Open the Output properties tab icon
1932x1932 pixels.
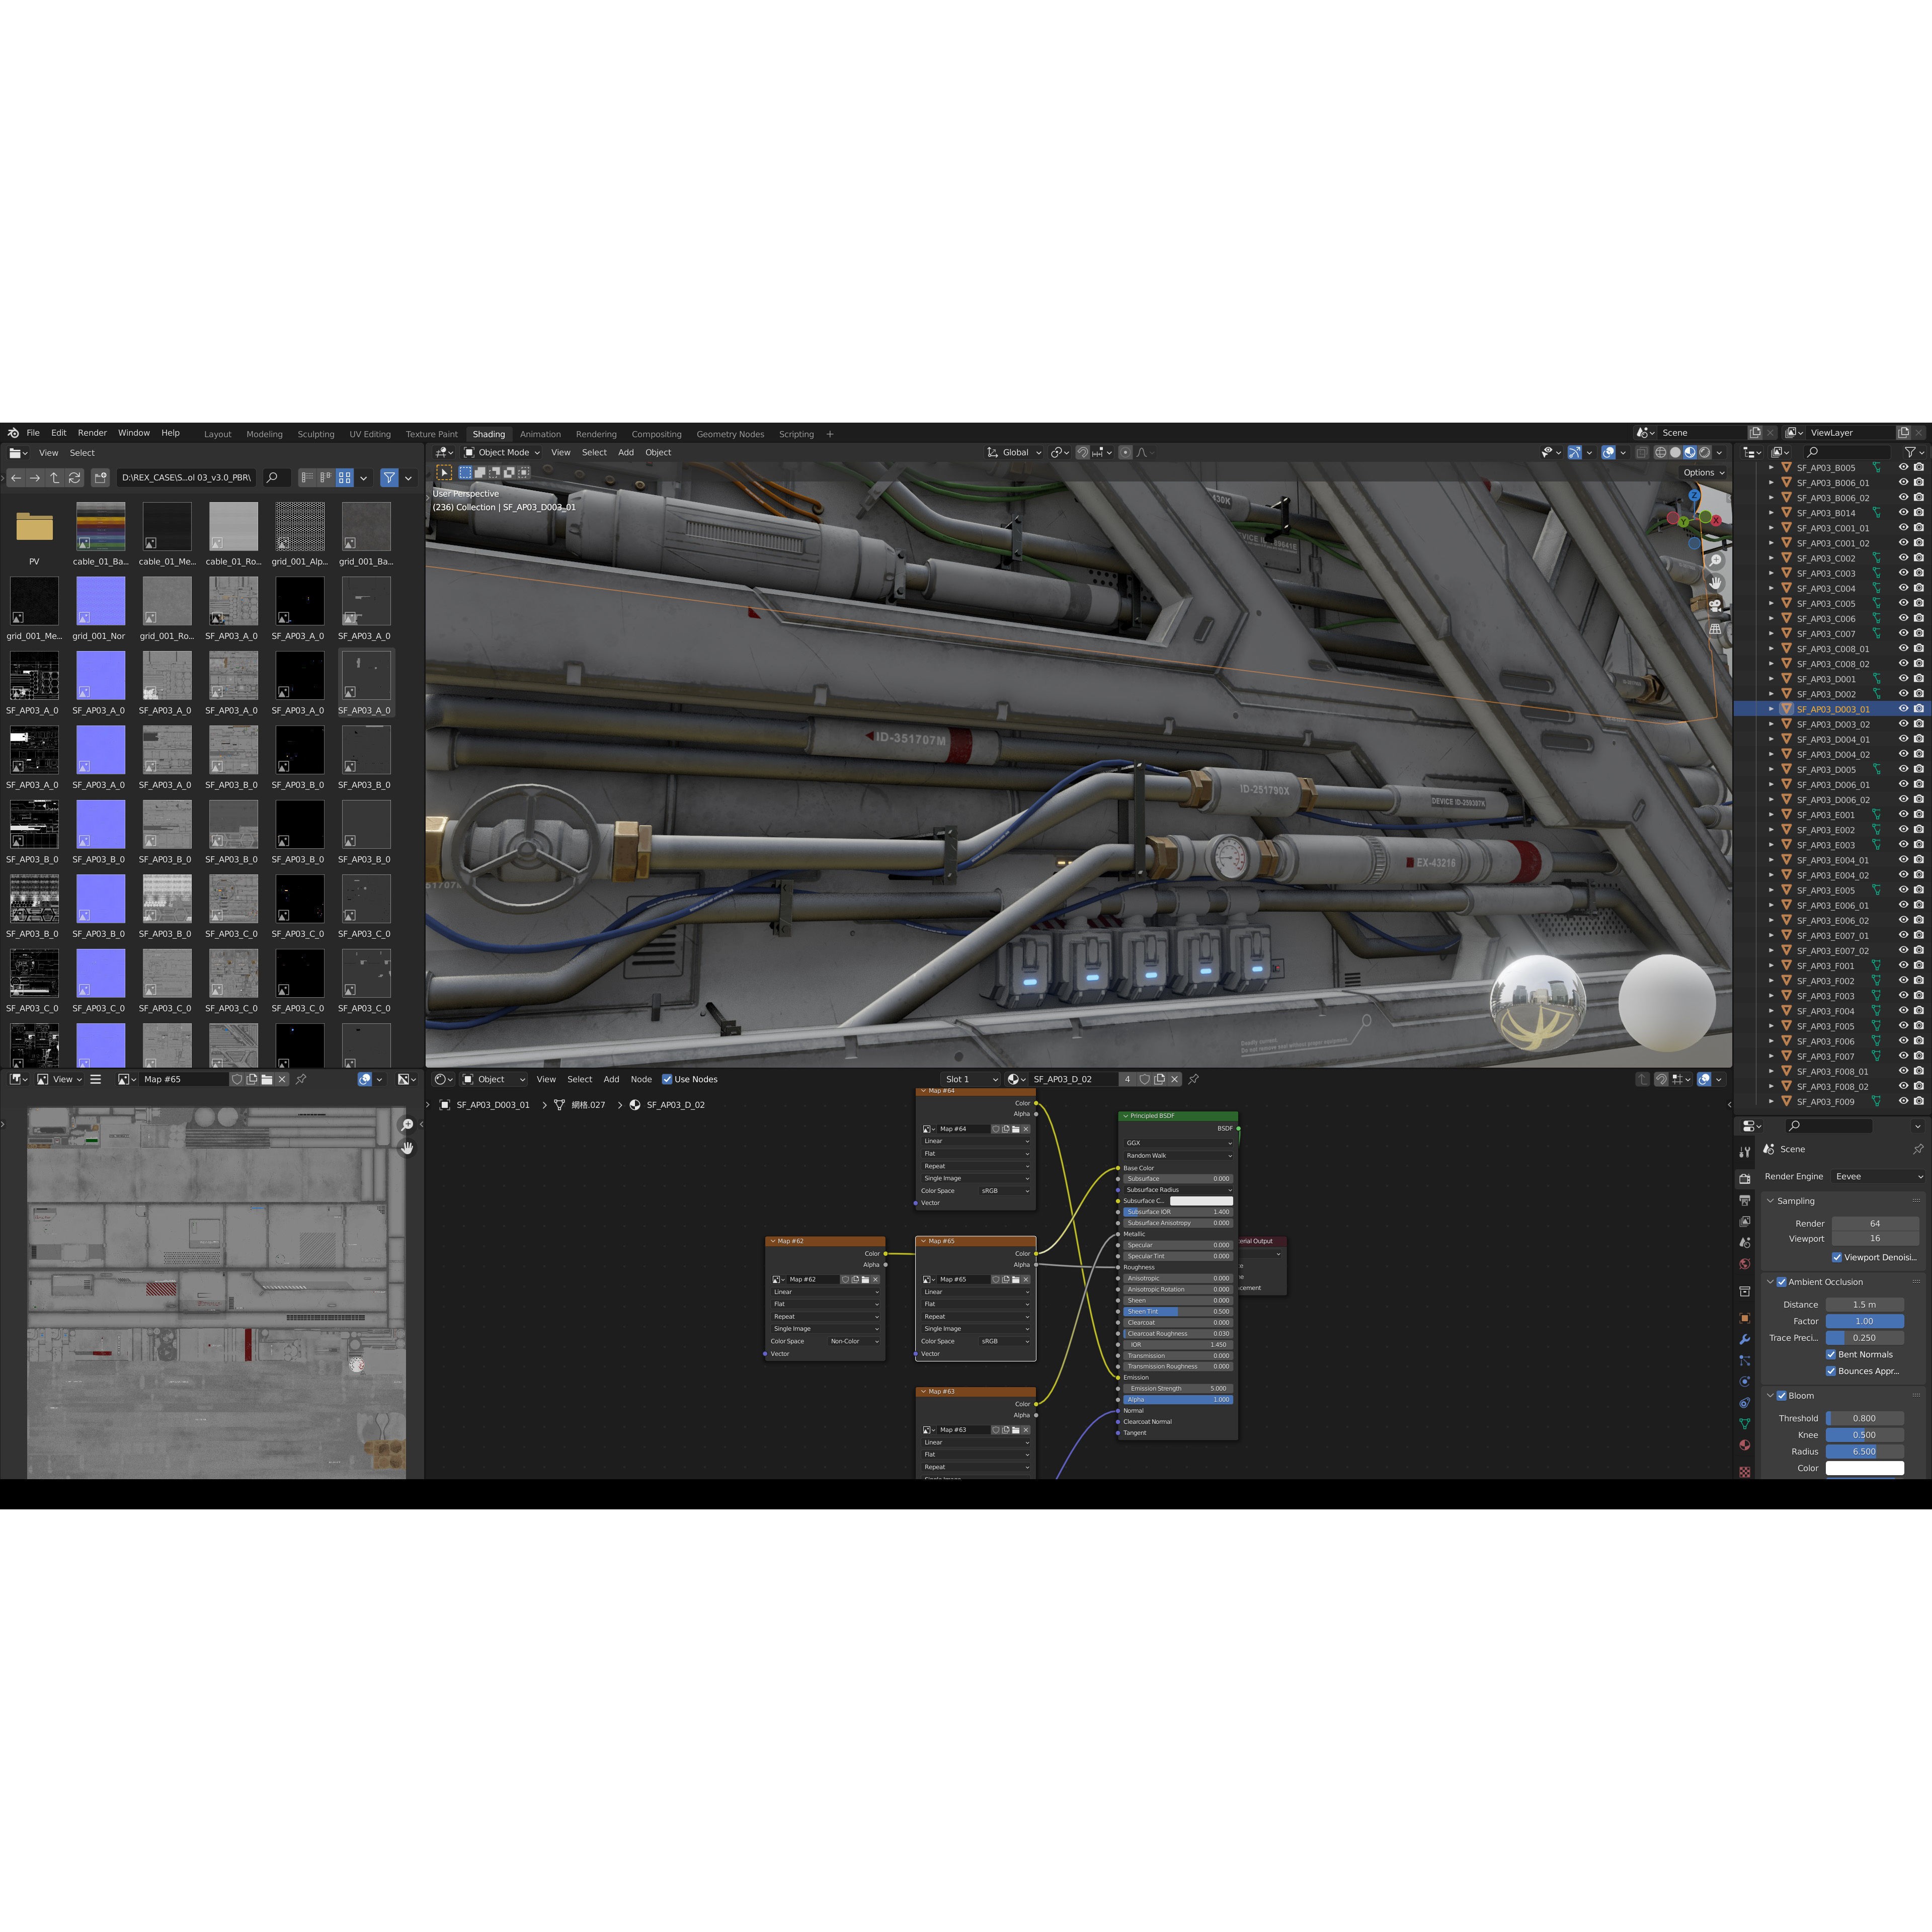click(1745, 1200)
